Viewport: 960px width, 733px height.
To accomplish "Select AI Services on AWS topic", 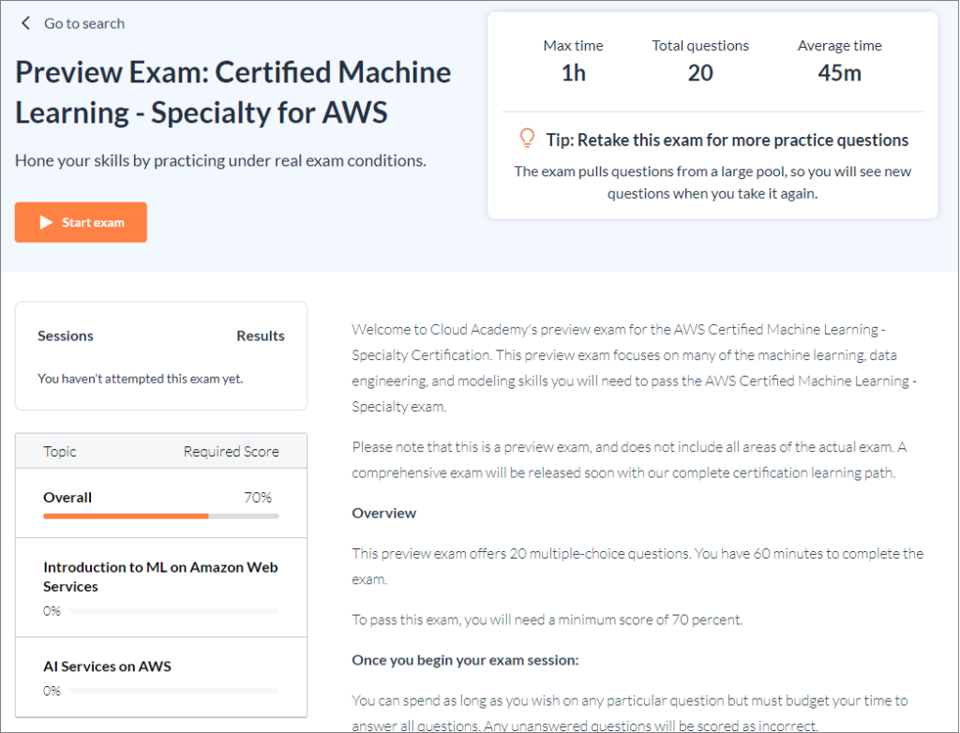I will [107, 666].
